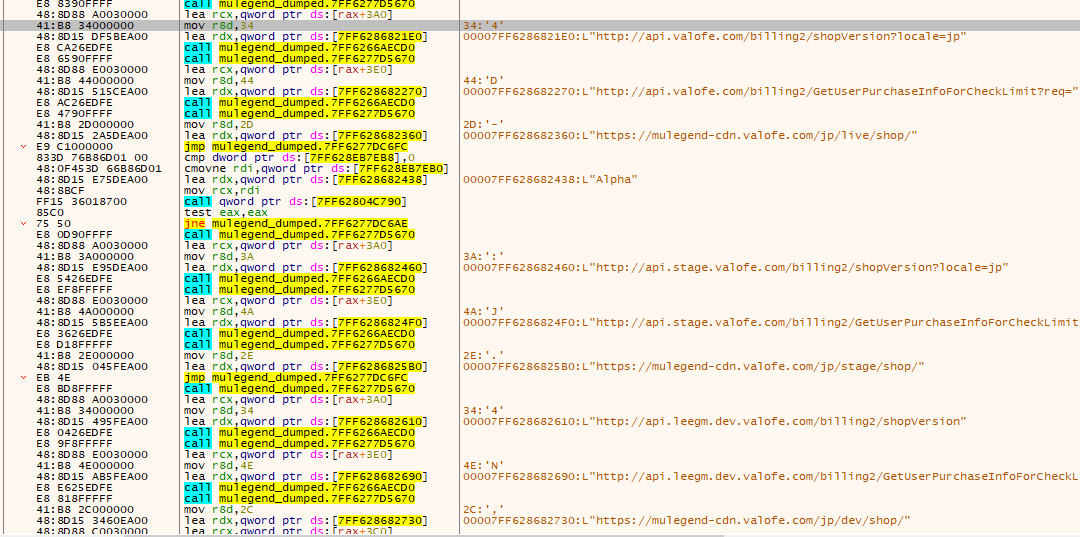Screen dimensions: 1080x537
Task: Click lea rdx with address 7FF628682270
Action: click(x=307, y=92)
